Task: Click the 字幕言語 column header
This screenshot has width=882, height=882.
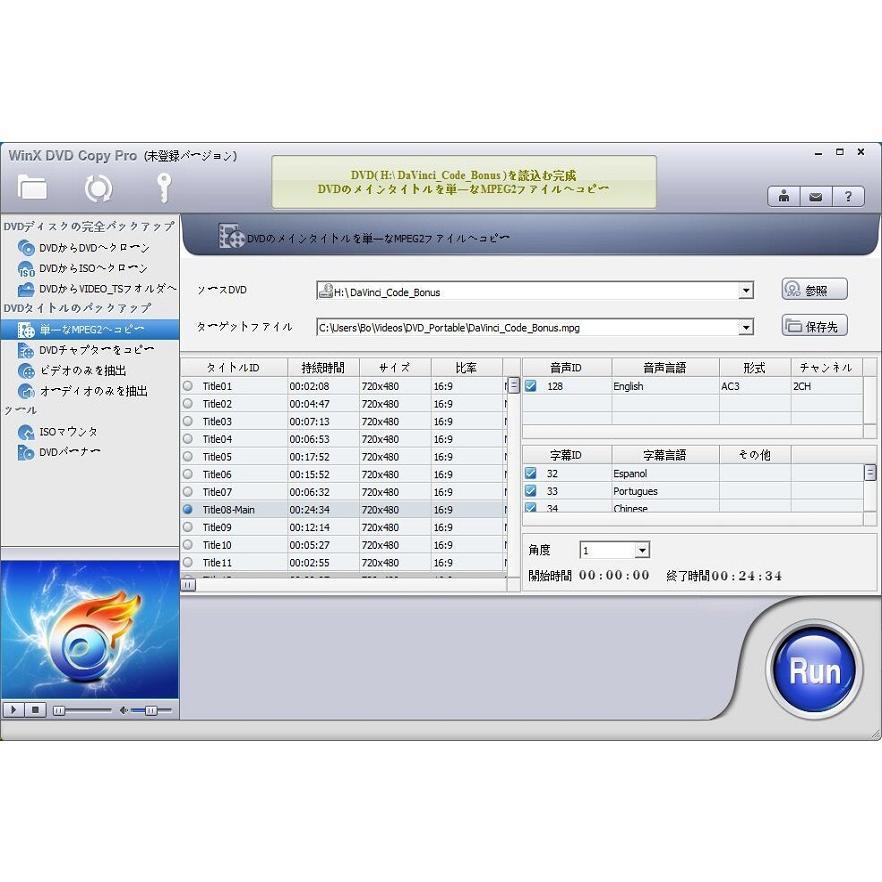Action: (665, 454)
